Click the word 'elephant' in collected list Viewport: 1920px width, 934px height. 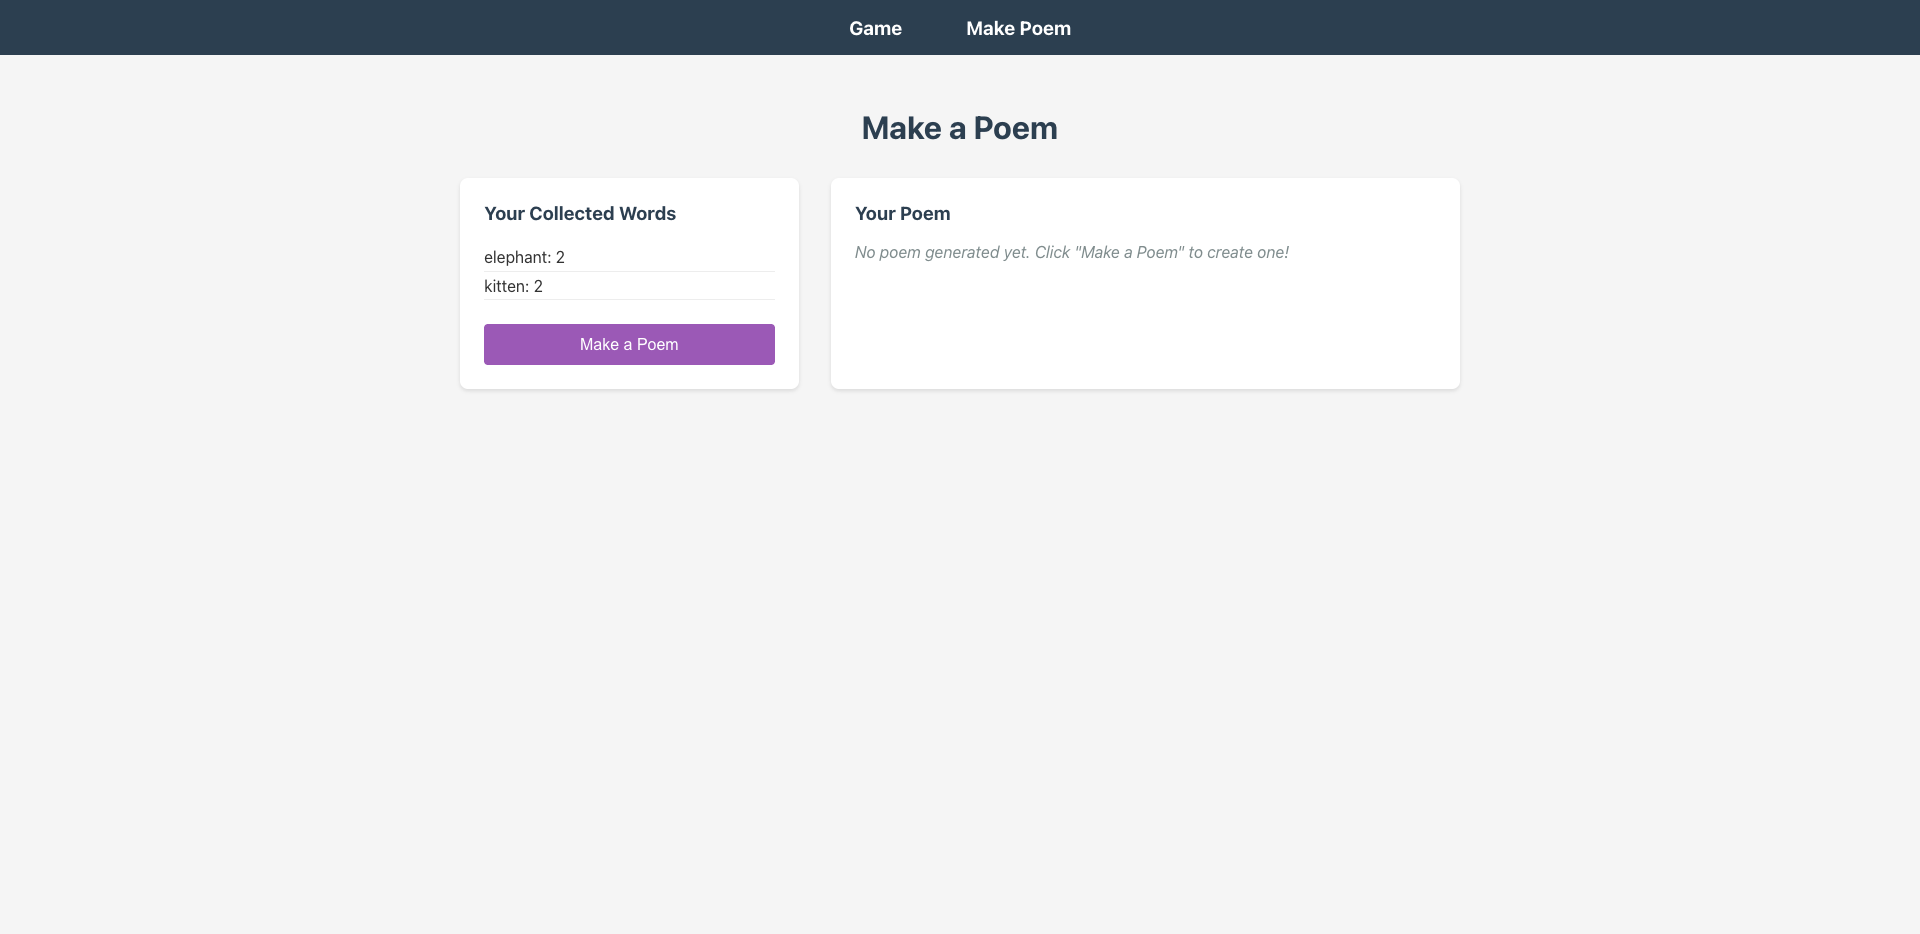point(515,258)
